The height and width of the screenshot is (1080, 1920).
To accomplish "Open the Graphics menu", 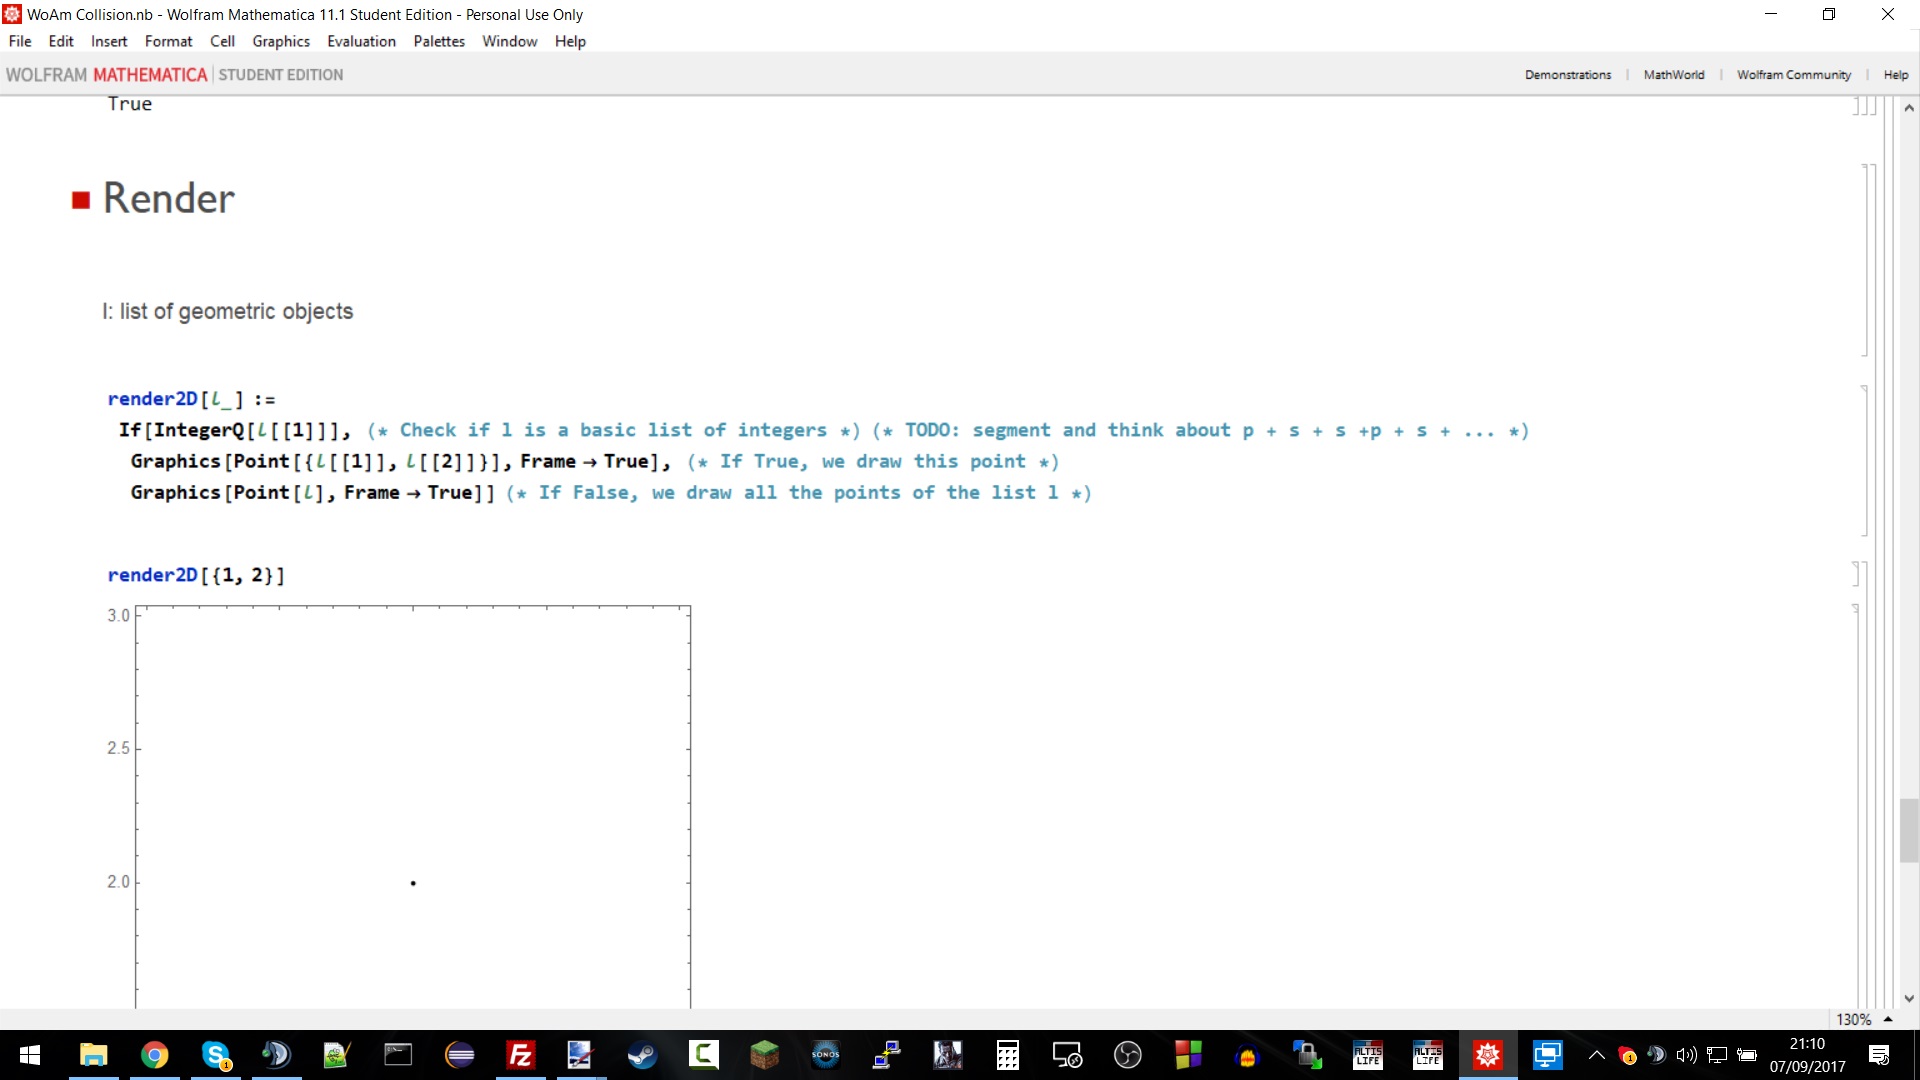I will click(281, 41).
